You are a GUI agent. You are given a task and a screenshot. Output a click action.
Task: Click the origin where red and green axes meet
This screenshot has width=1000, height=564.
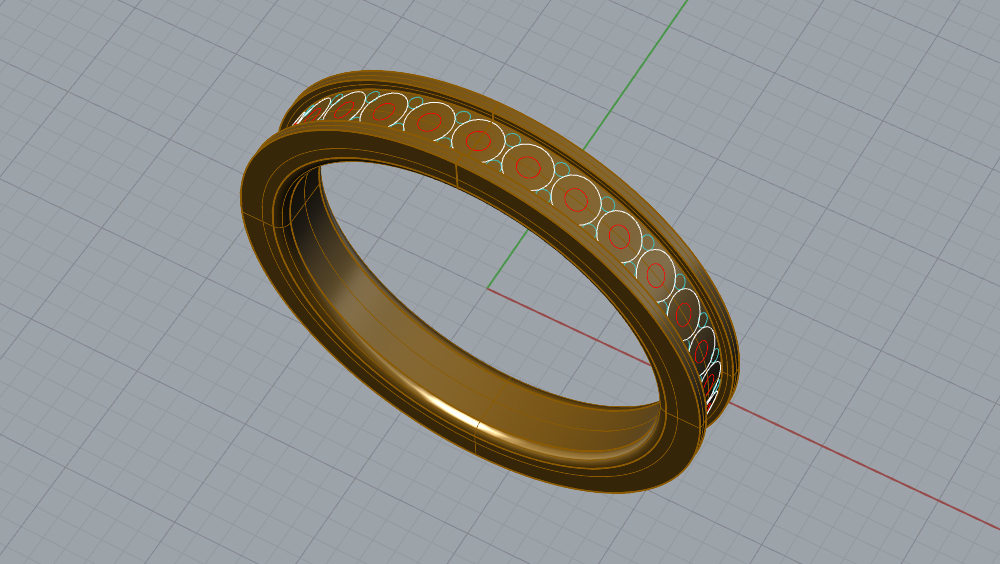[x=488, y=289]
